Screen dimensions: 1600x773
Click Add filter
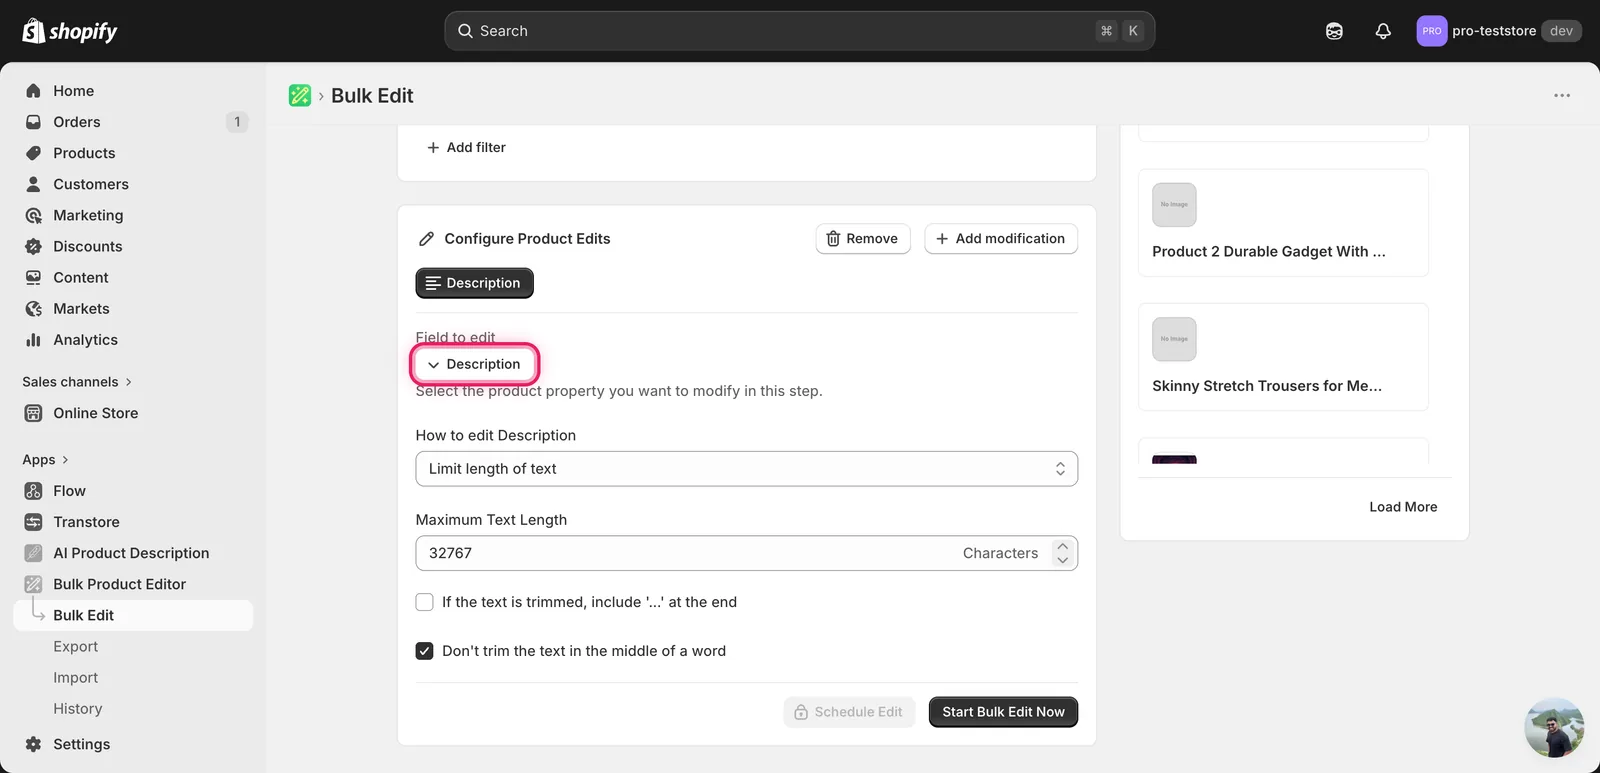(x=466, y=147)
